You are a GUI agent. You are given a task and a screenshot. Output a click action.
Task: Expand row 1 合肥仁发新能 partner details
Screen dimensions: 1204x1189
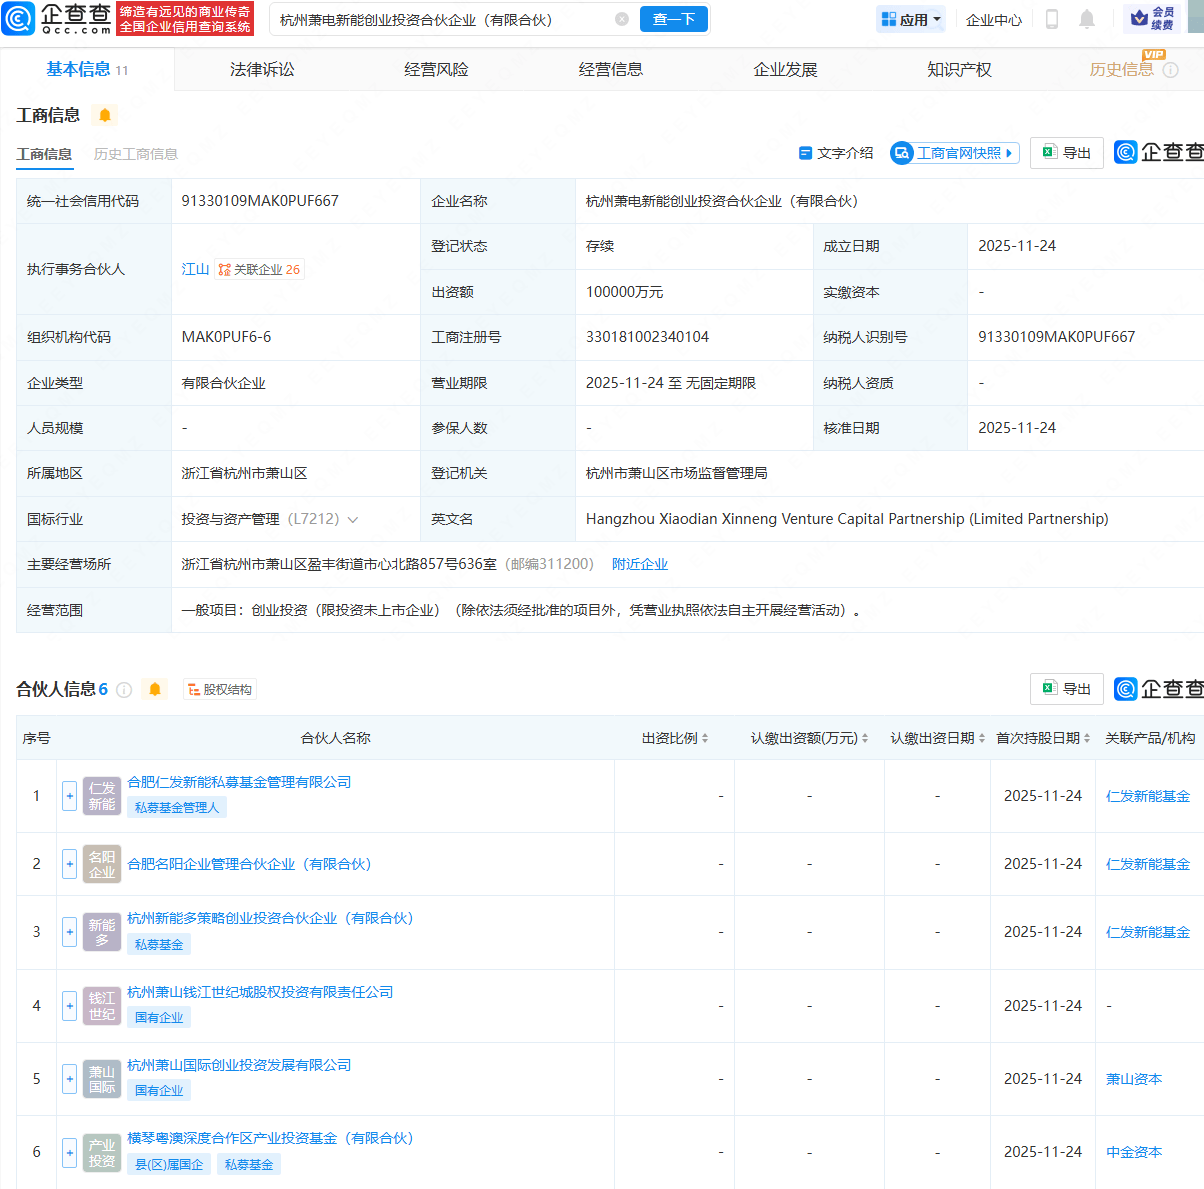coord(69,796)
